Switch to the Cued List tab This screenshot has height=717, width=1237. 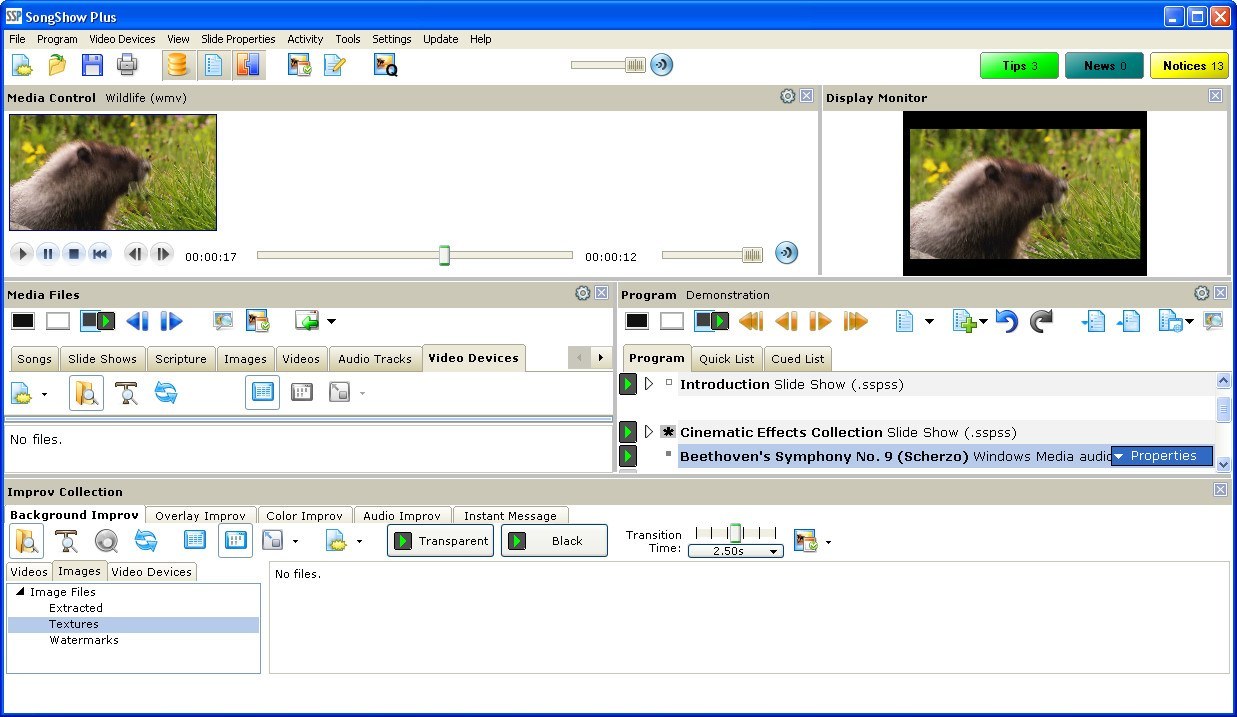[798, 359]
